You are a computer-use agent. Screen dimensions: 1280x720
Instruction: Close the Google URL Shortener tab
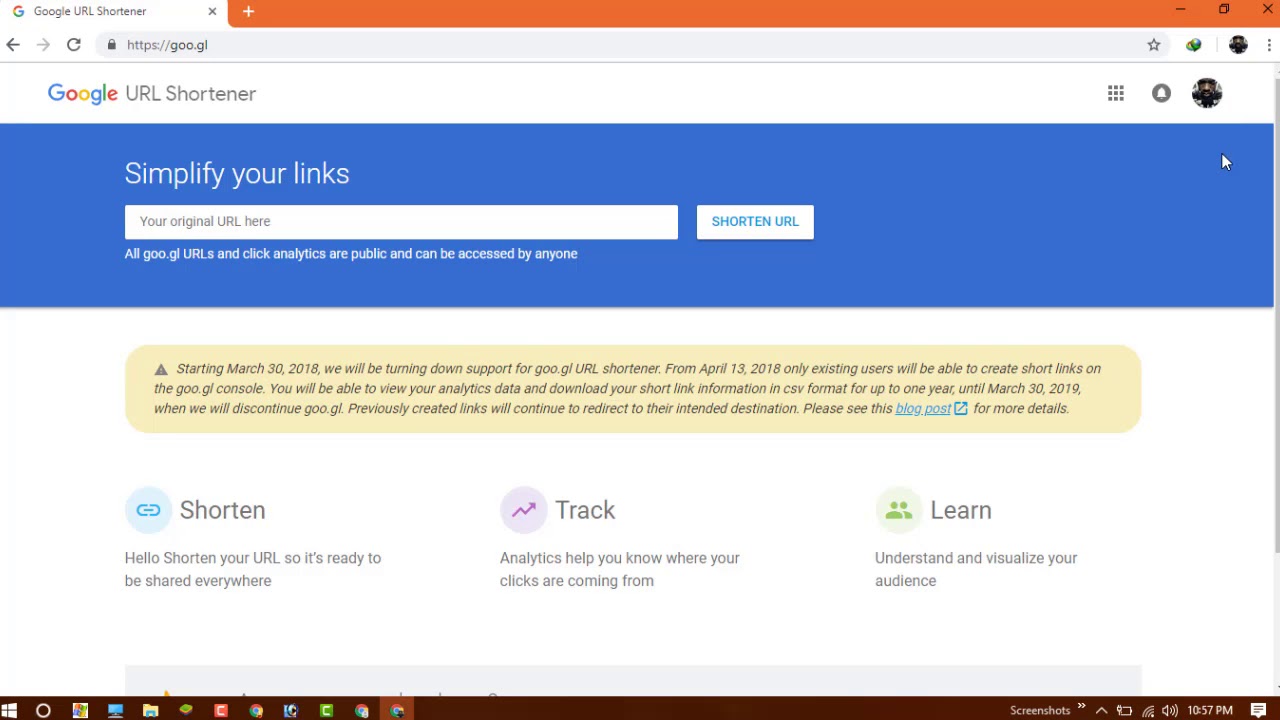[212, 11]
